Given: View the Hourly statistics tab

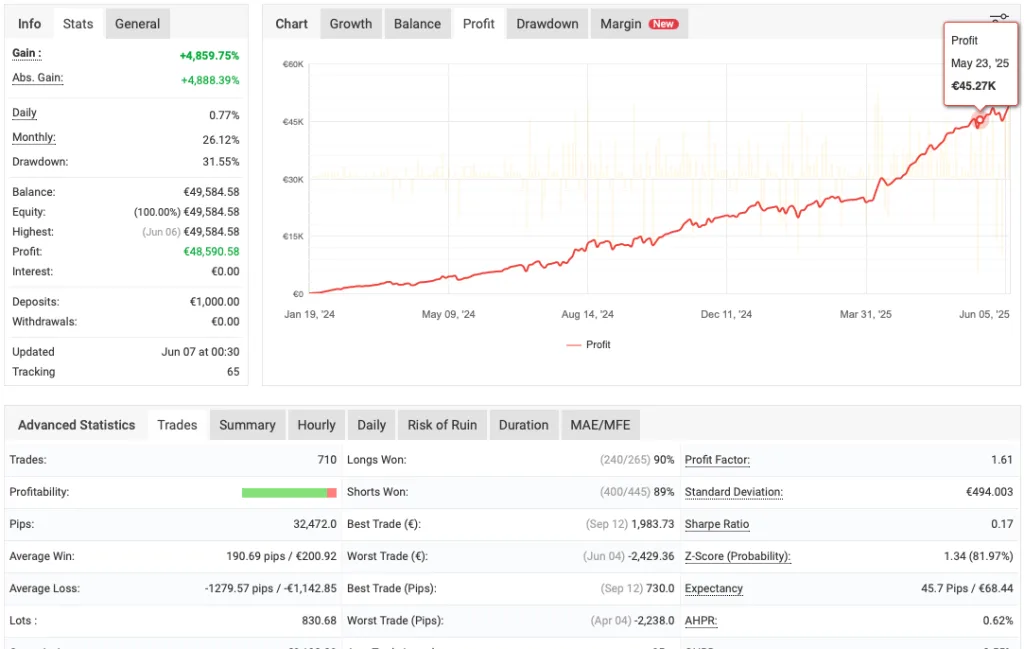Looking at the screenshot, I should pos(316,424).
